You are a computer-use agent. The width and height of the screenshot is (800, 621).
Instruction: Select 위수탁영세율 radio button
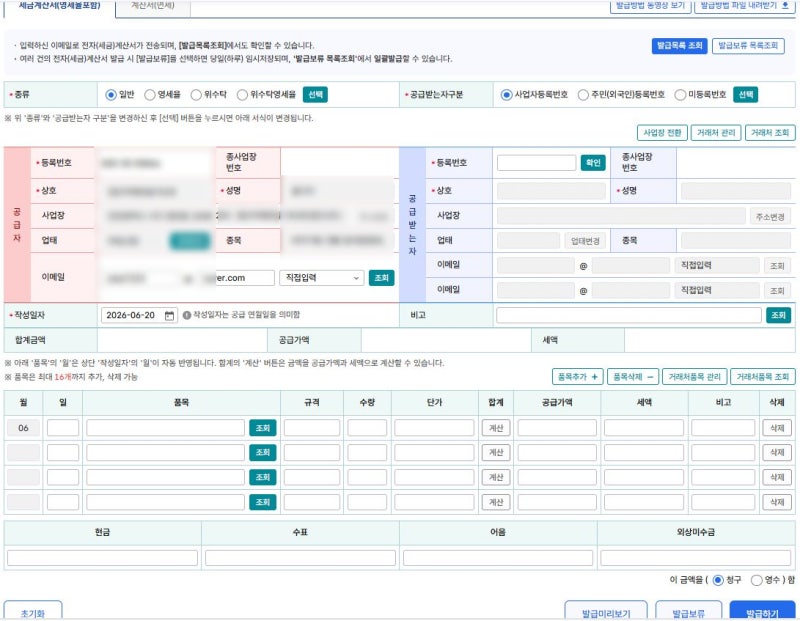point(242,95)
